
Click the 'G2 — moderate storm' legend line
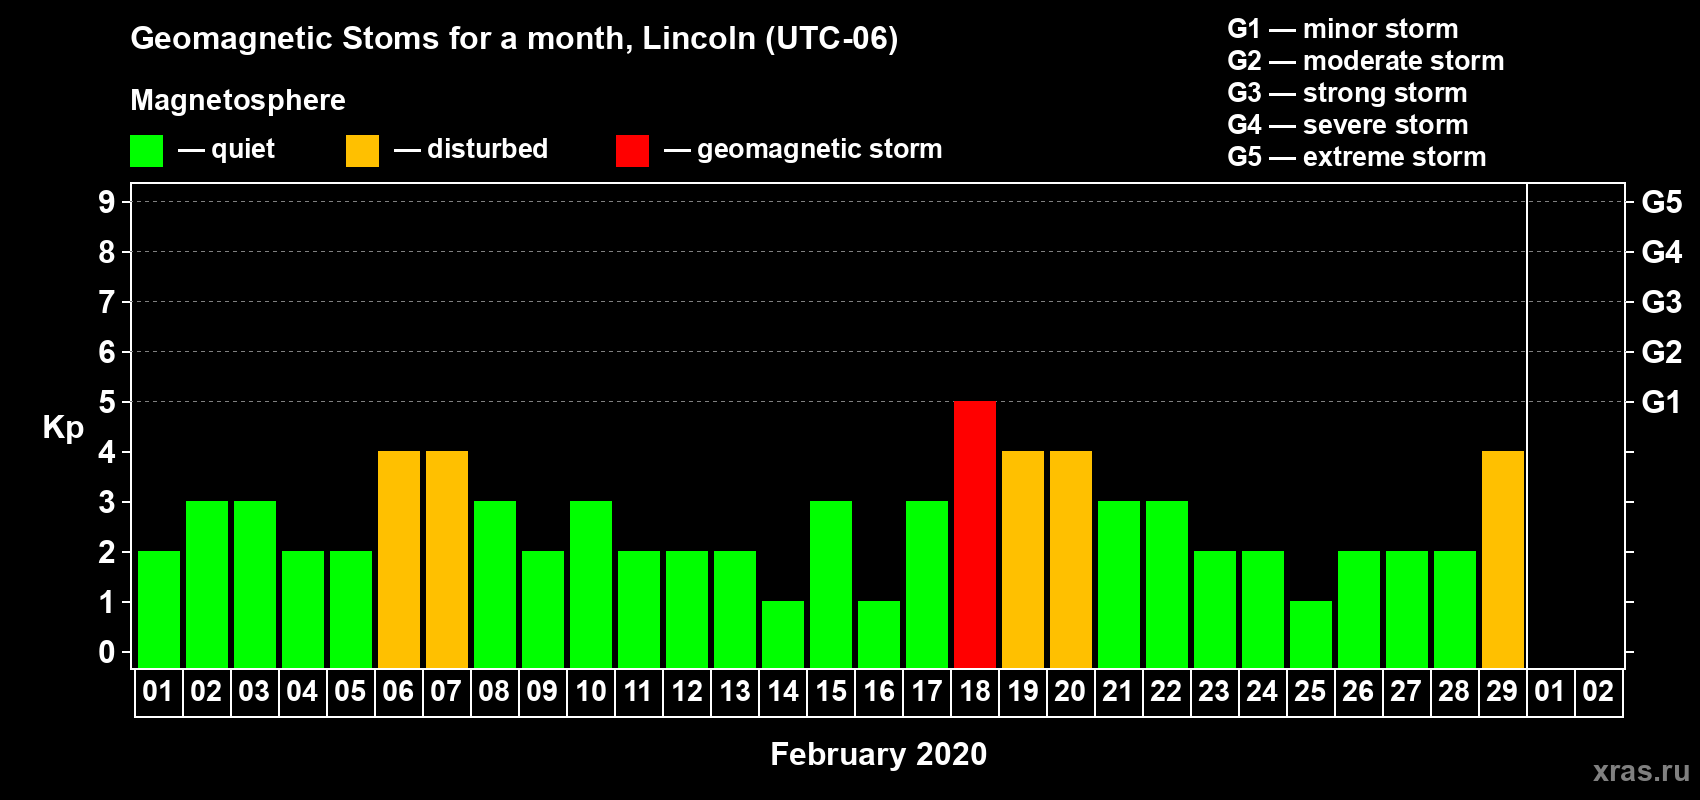1366,60
